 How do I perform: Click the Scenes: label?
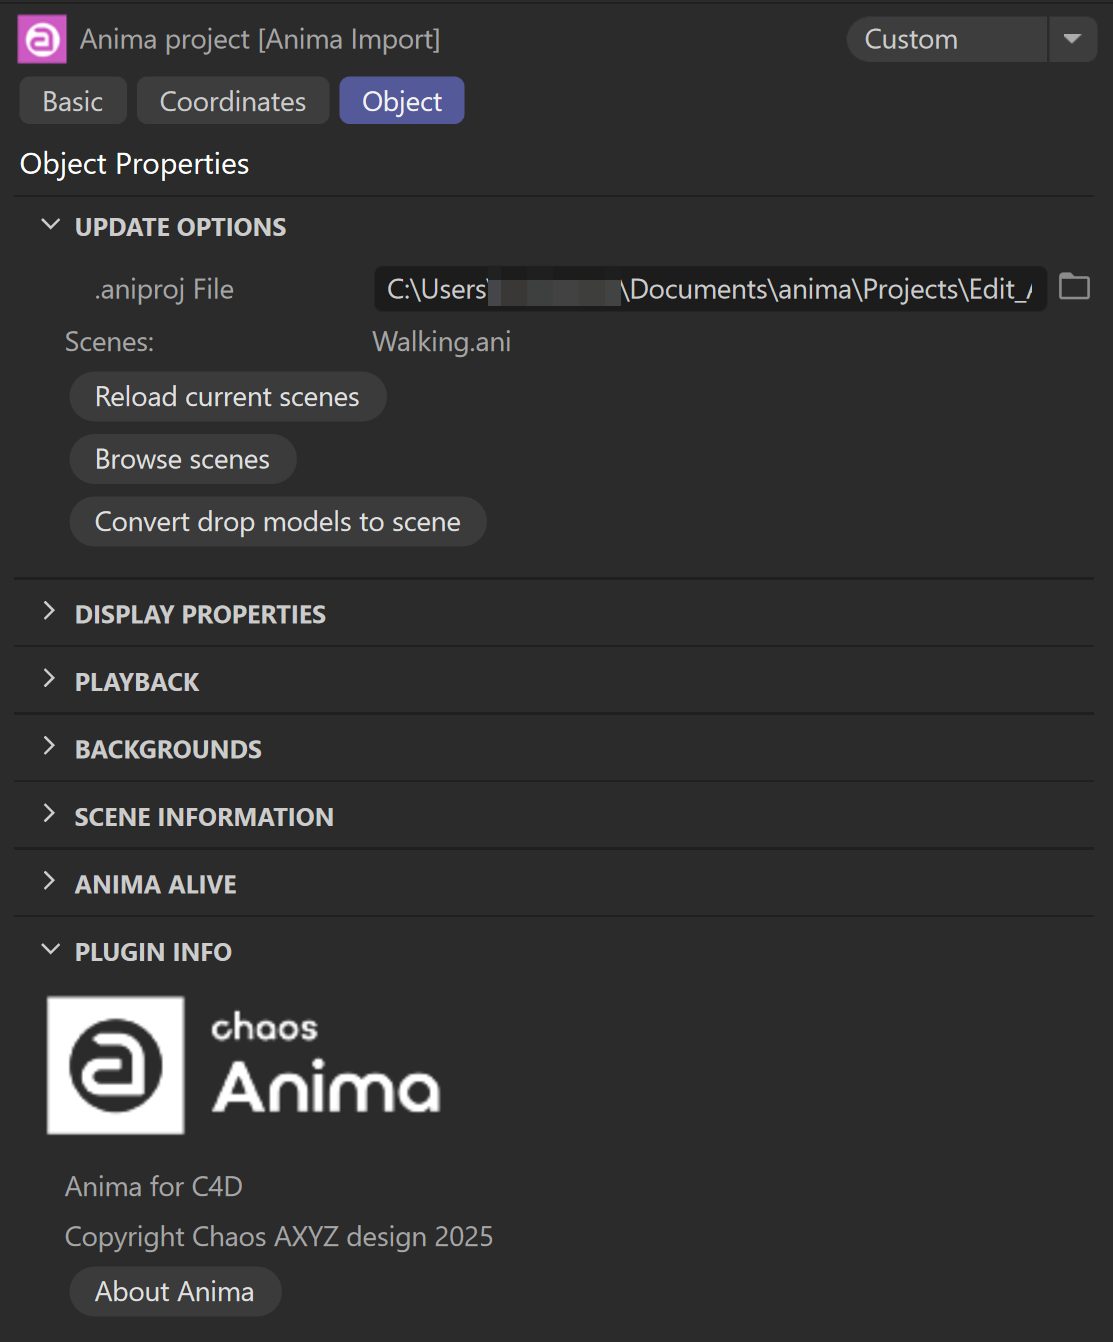point(110,342)
